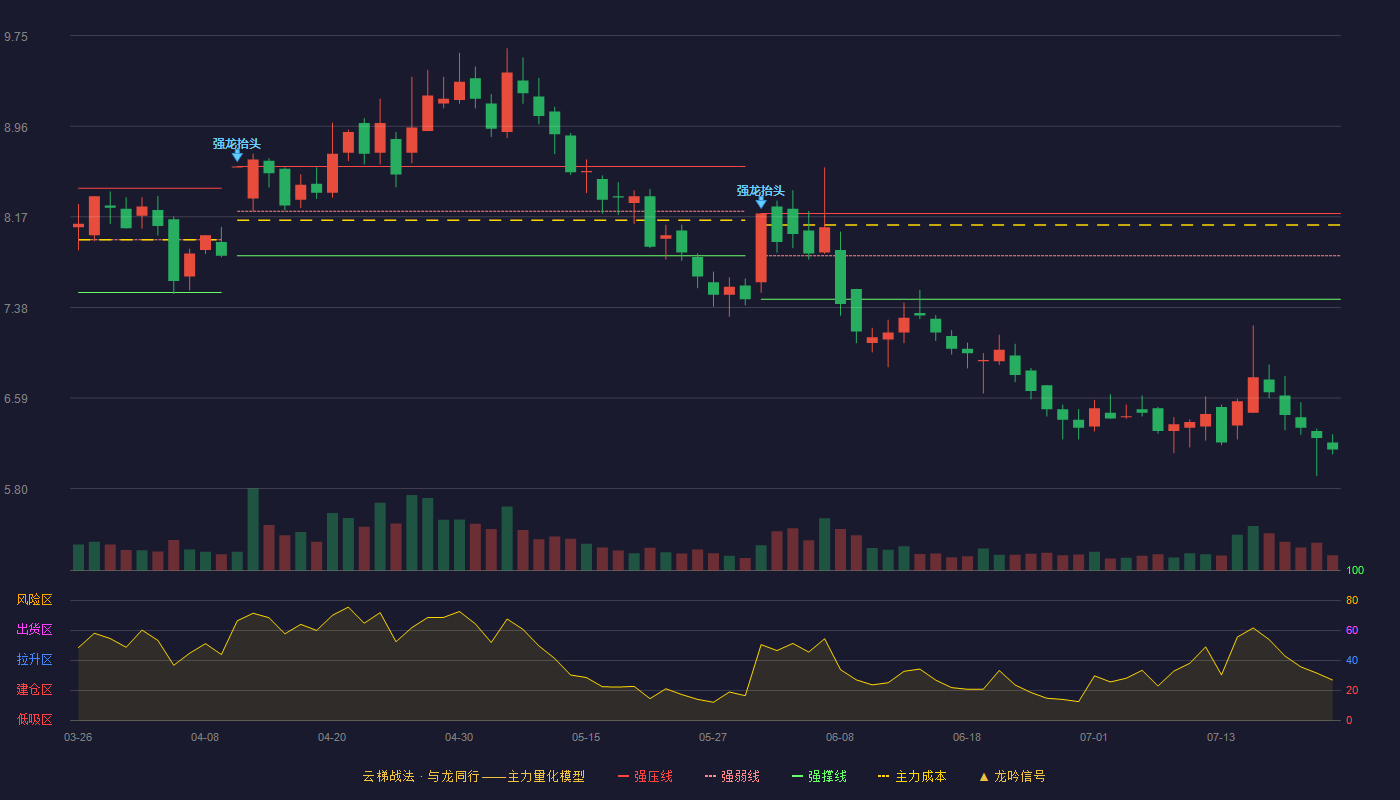Click the 低吸区 zone label
Screen dimensions: 1400x800
pyautogui.click(x=34, y=719)
